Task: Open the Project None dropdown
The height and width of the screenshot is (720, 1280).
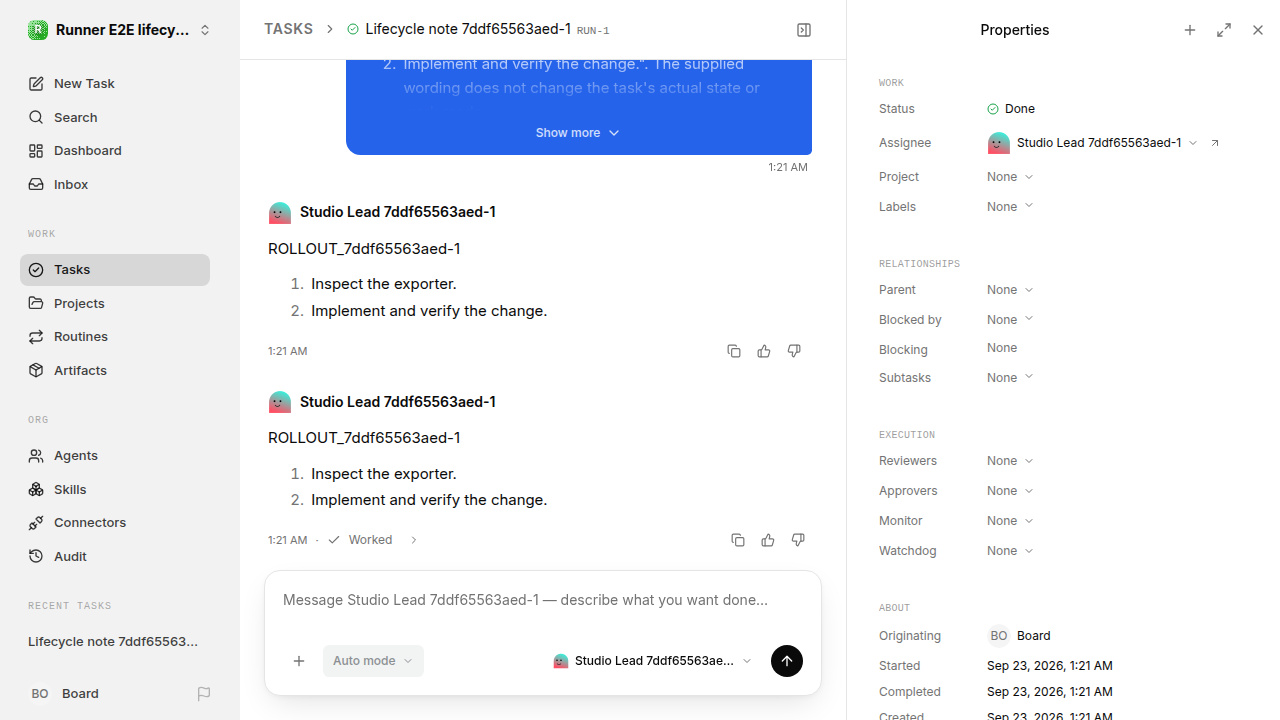Action: (x=1010, y=177)
